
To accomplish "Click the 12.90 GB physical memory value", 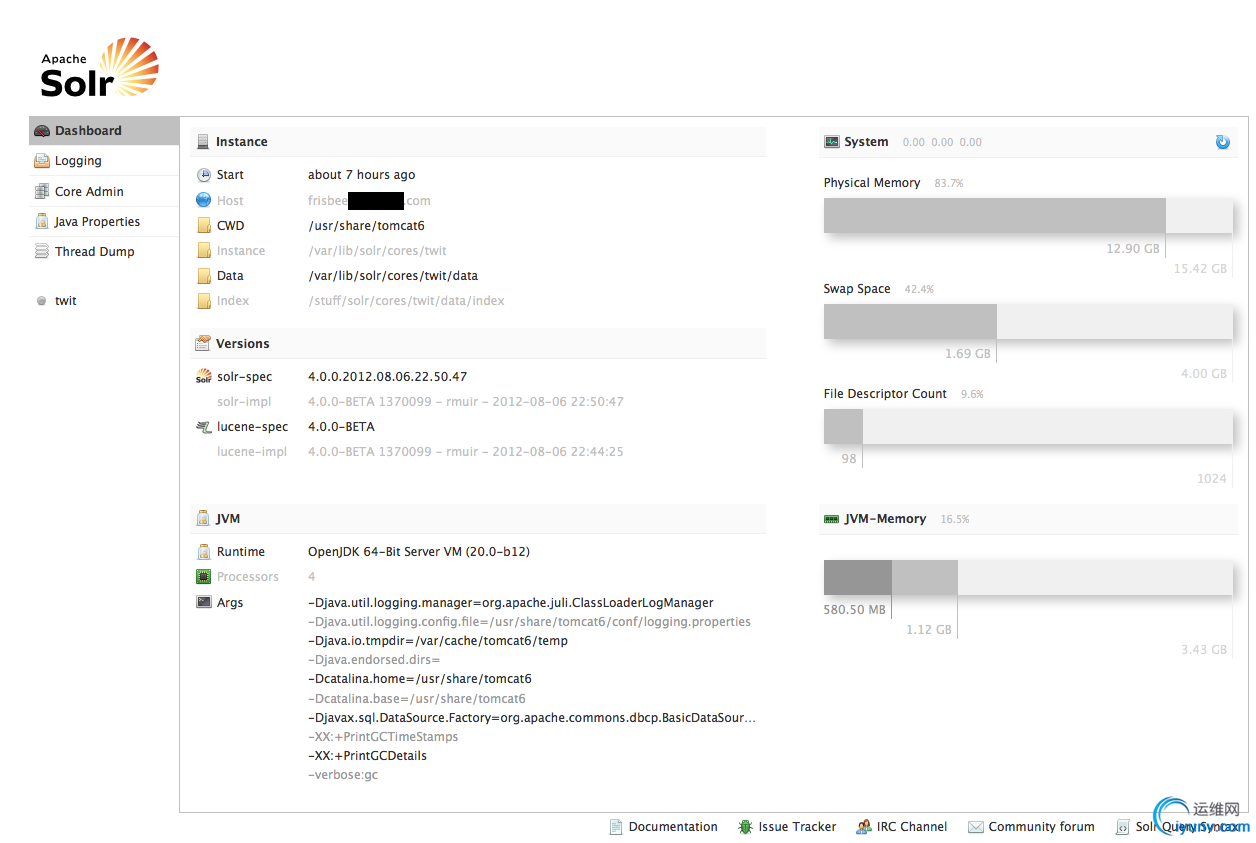I will [x=1133, y=249].
